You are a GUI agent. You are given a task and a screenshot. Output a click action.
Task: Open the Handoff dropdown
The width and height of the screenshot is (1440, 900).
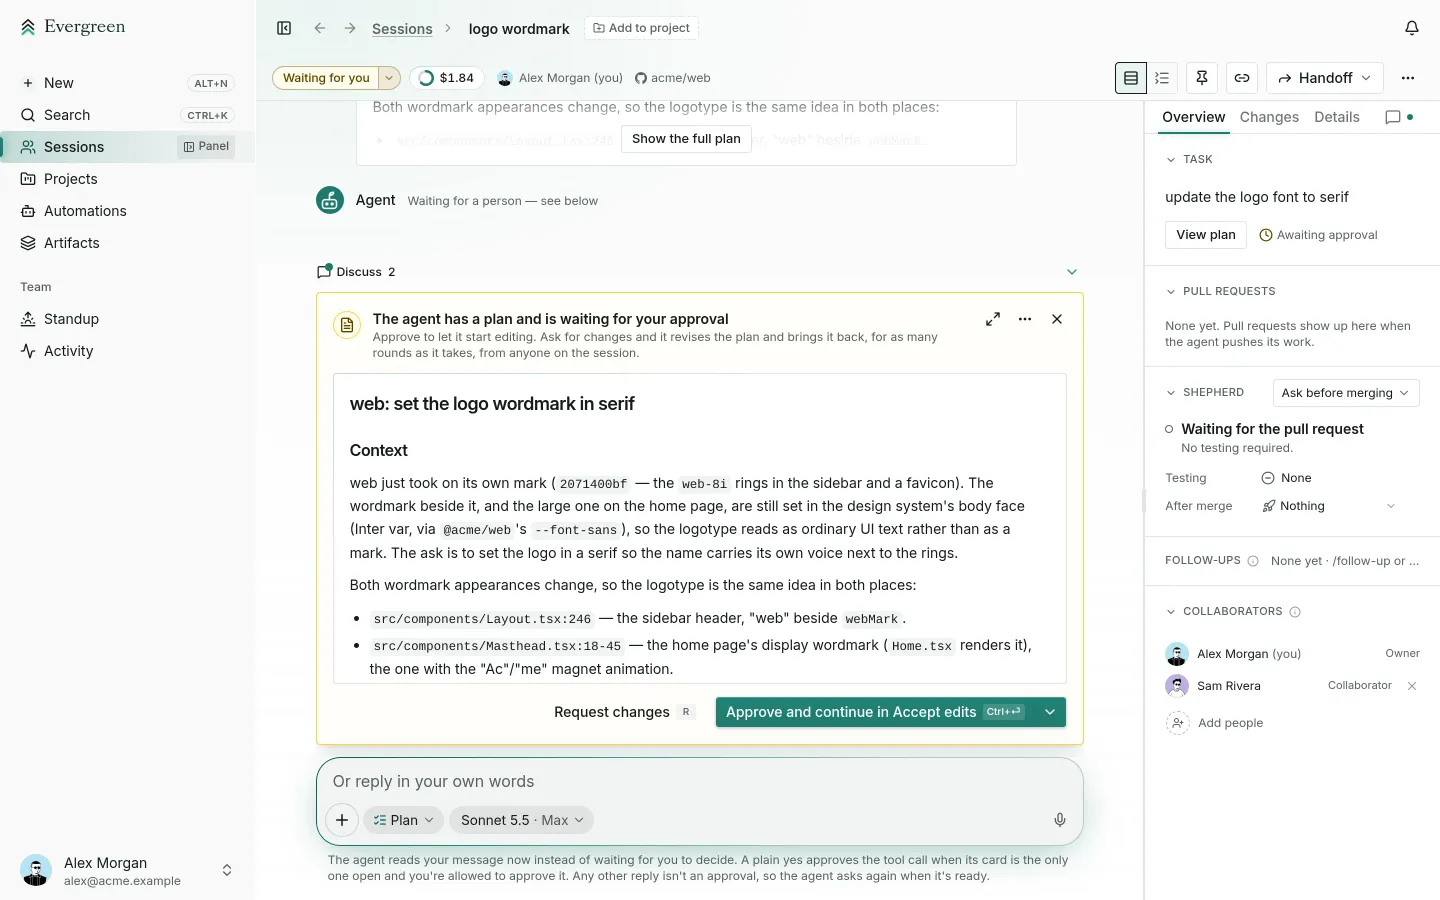(1325, 78)
